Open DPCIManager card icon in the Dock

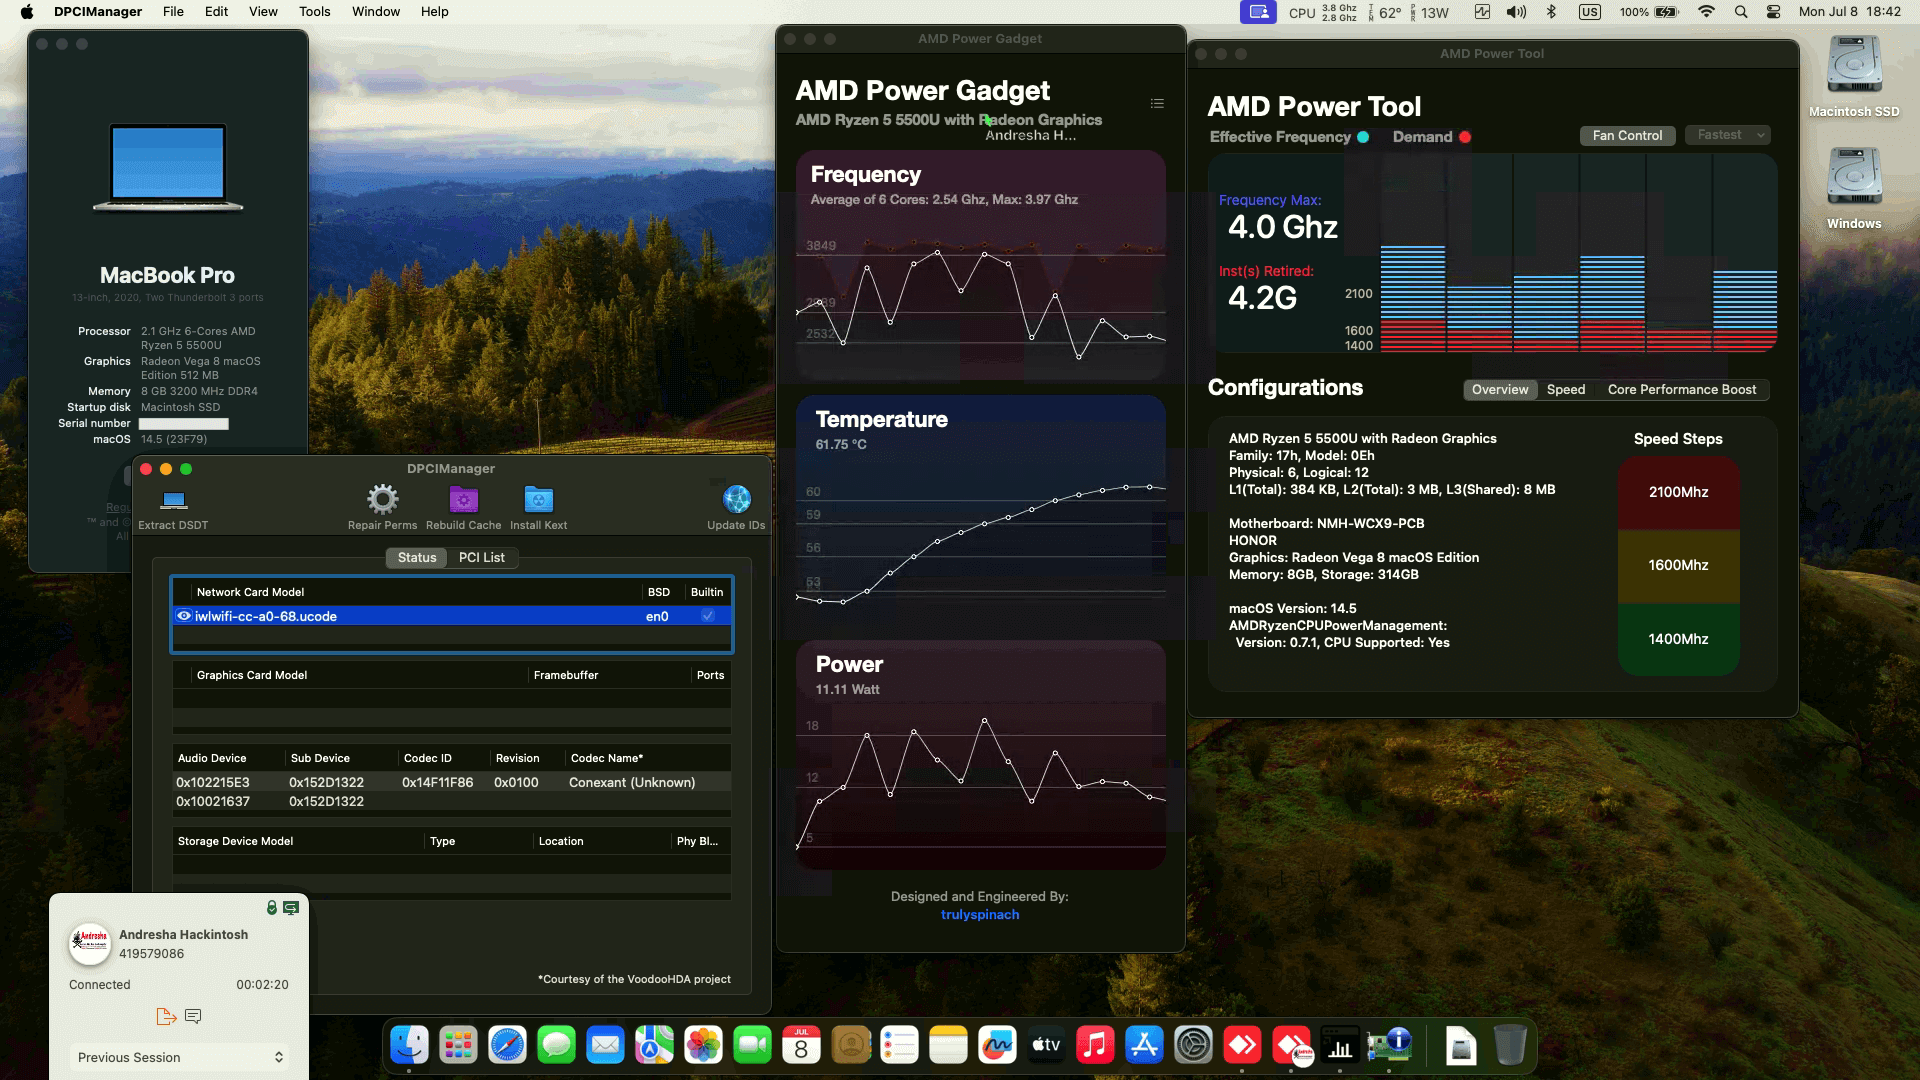pos(1389,1046)
